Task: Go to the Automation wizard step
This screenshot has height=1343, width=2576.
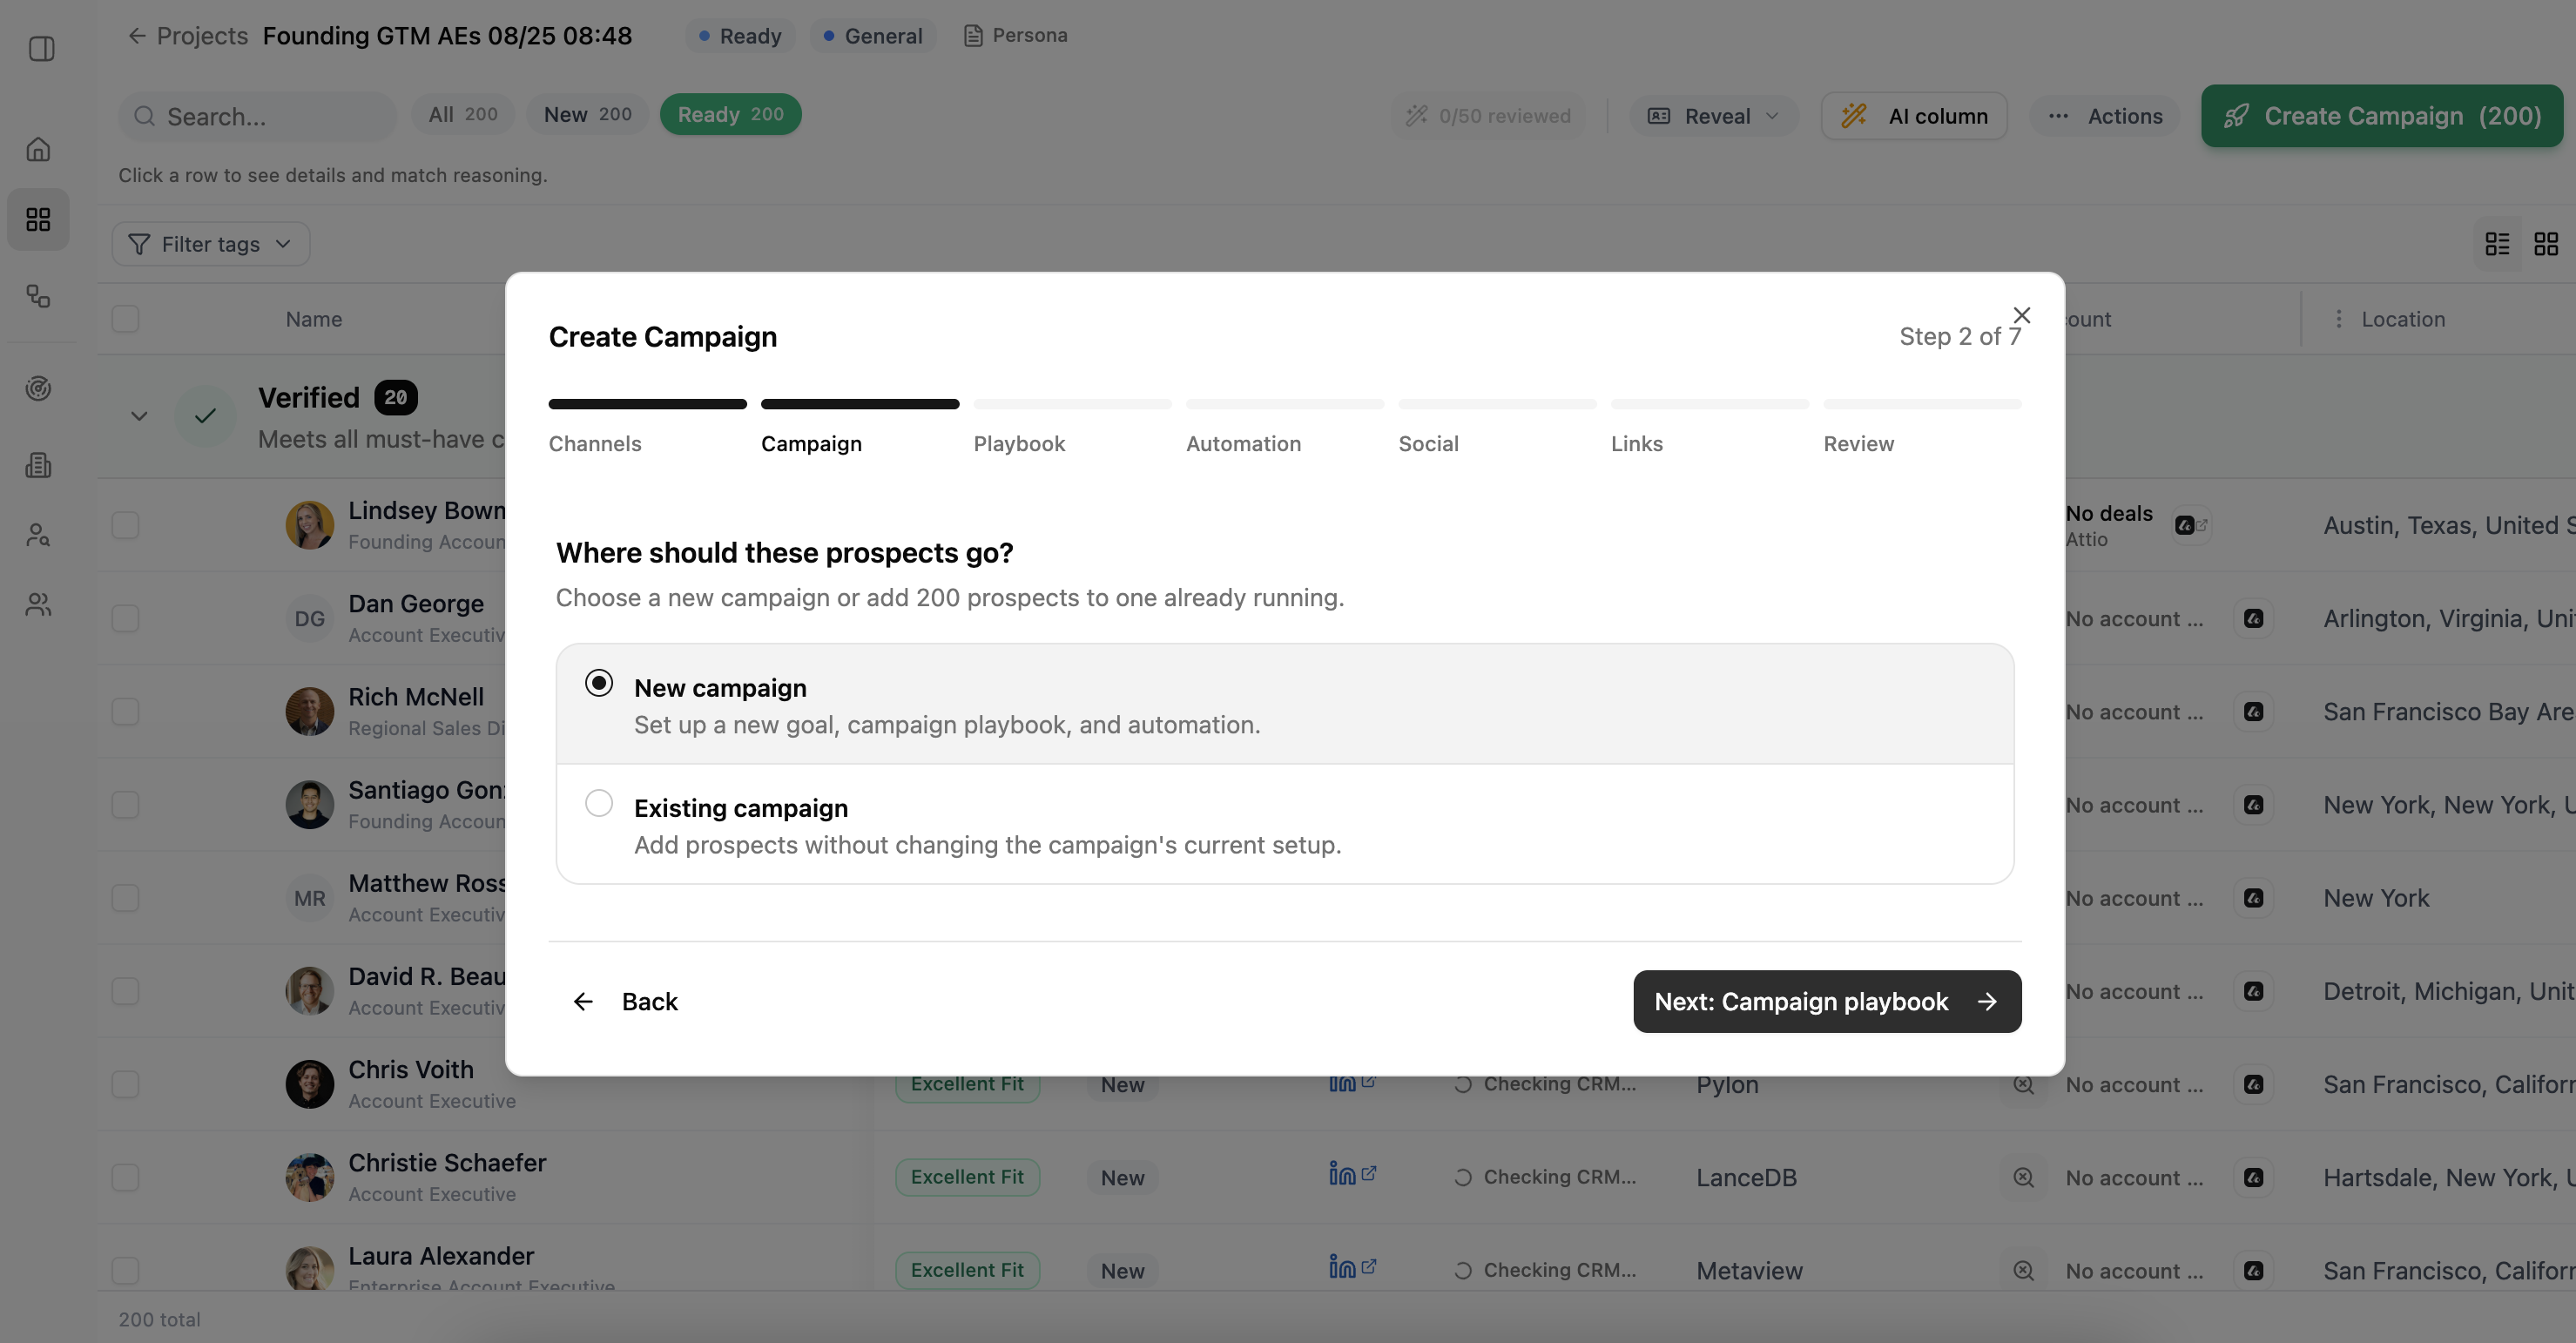Action: tap(1243, 444)
